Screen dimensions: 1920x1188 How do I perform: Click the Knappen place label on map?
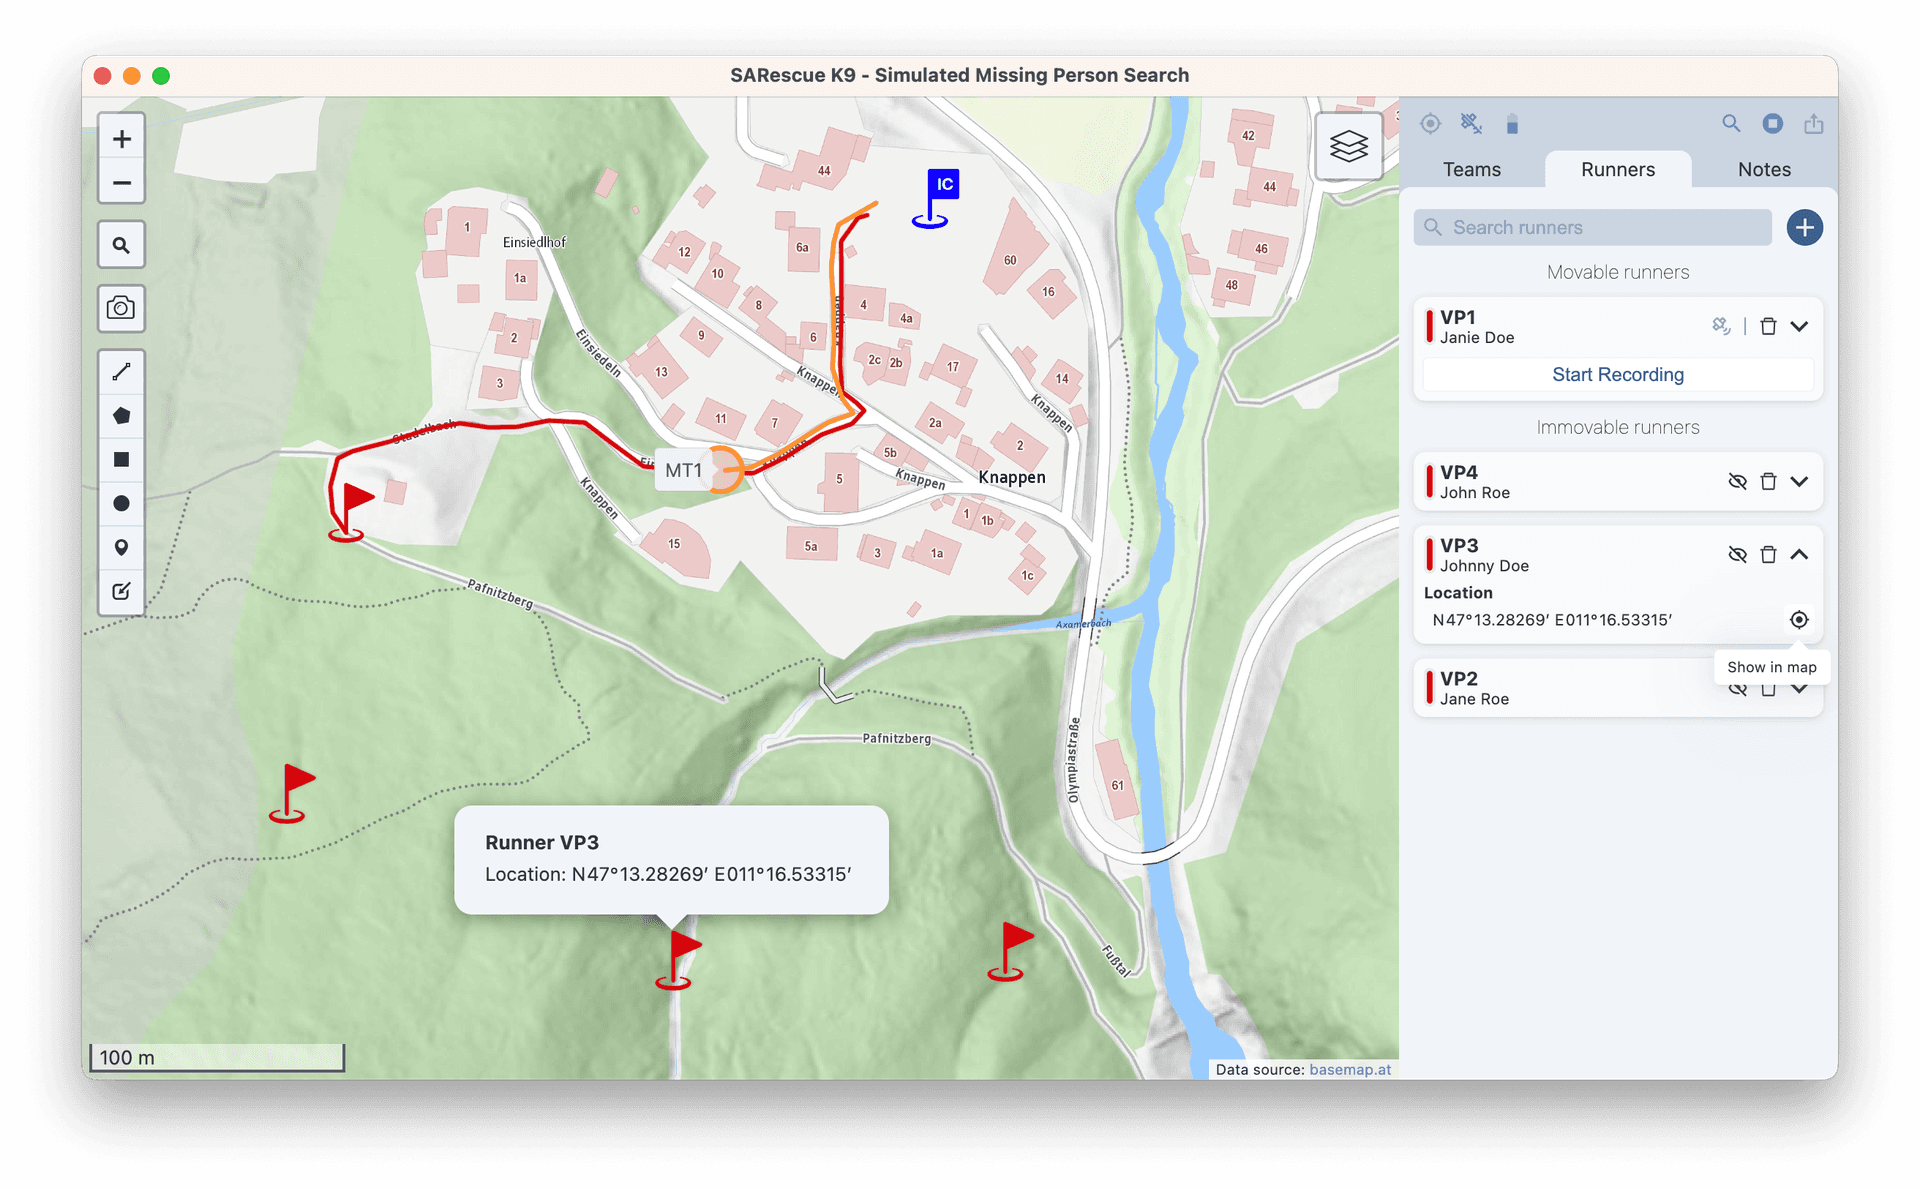click(1012, 477)
